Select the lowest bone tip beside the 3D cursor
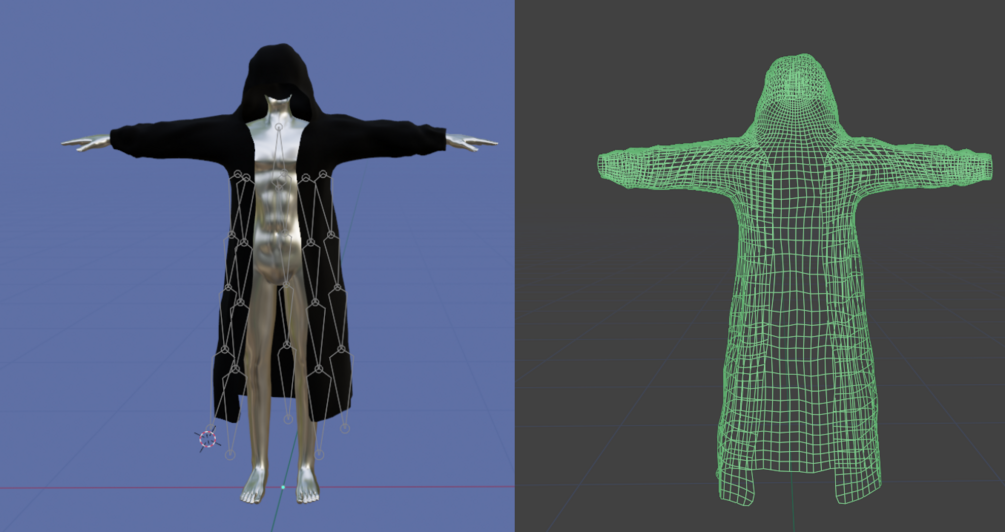Image resolution: width=1005 pixels, height=532 pixels. click(231, 454)
